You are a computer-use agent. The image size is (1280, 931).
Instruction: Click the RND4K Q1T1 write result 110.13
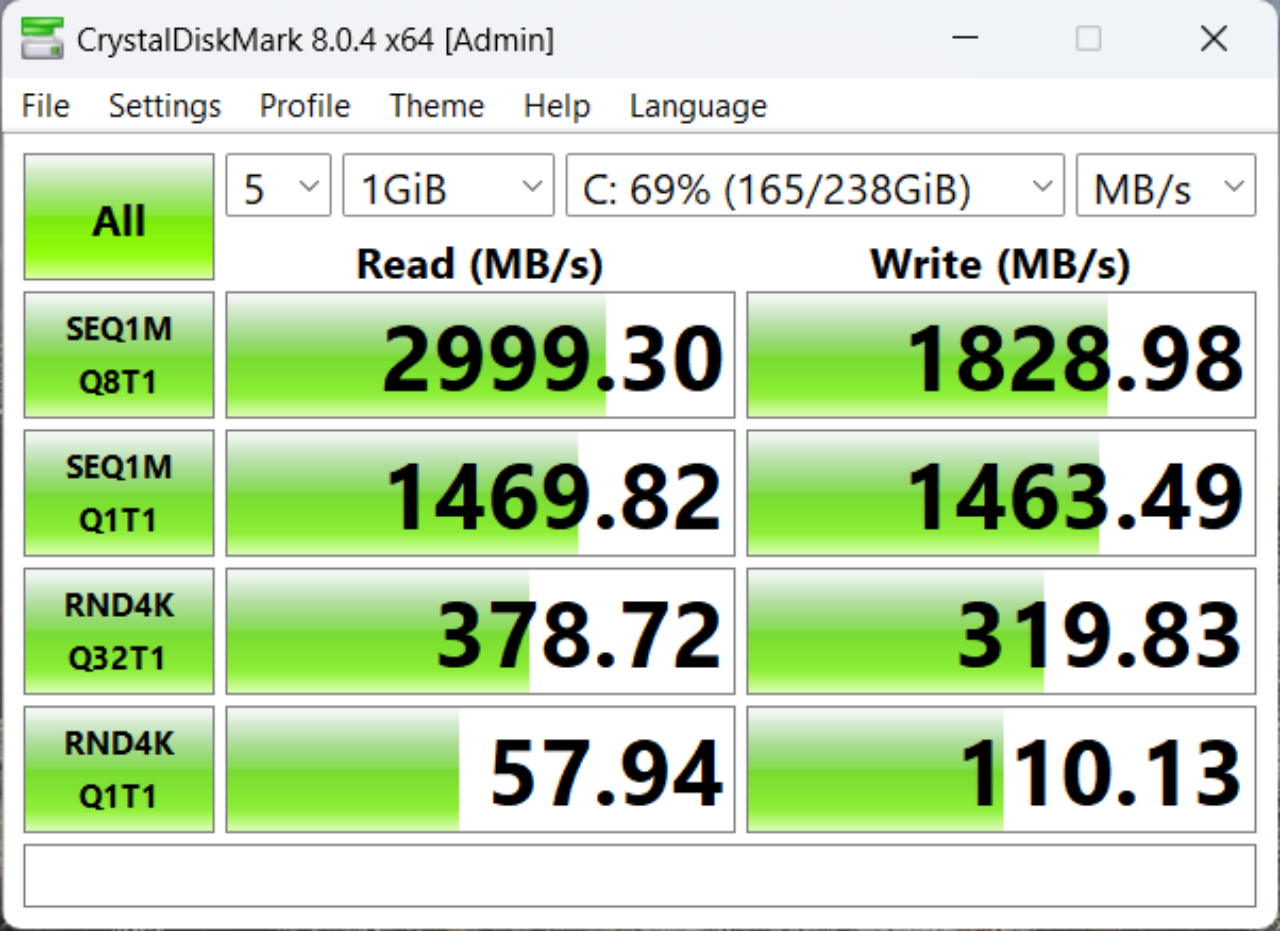1002,769
